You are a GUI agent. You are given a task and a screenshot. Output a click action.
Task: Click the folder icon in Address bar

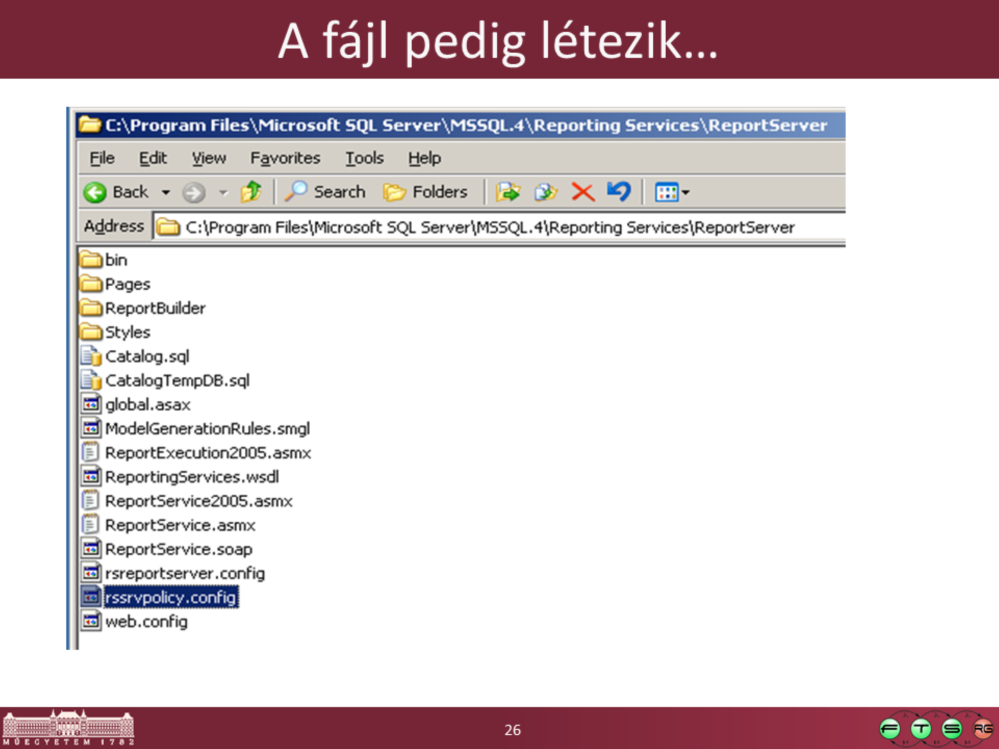168,227
